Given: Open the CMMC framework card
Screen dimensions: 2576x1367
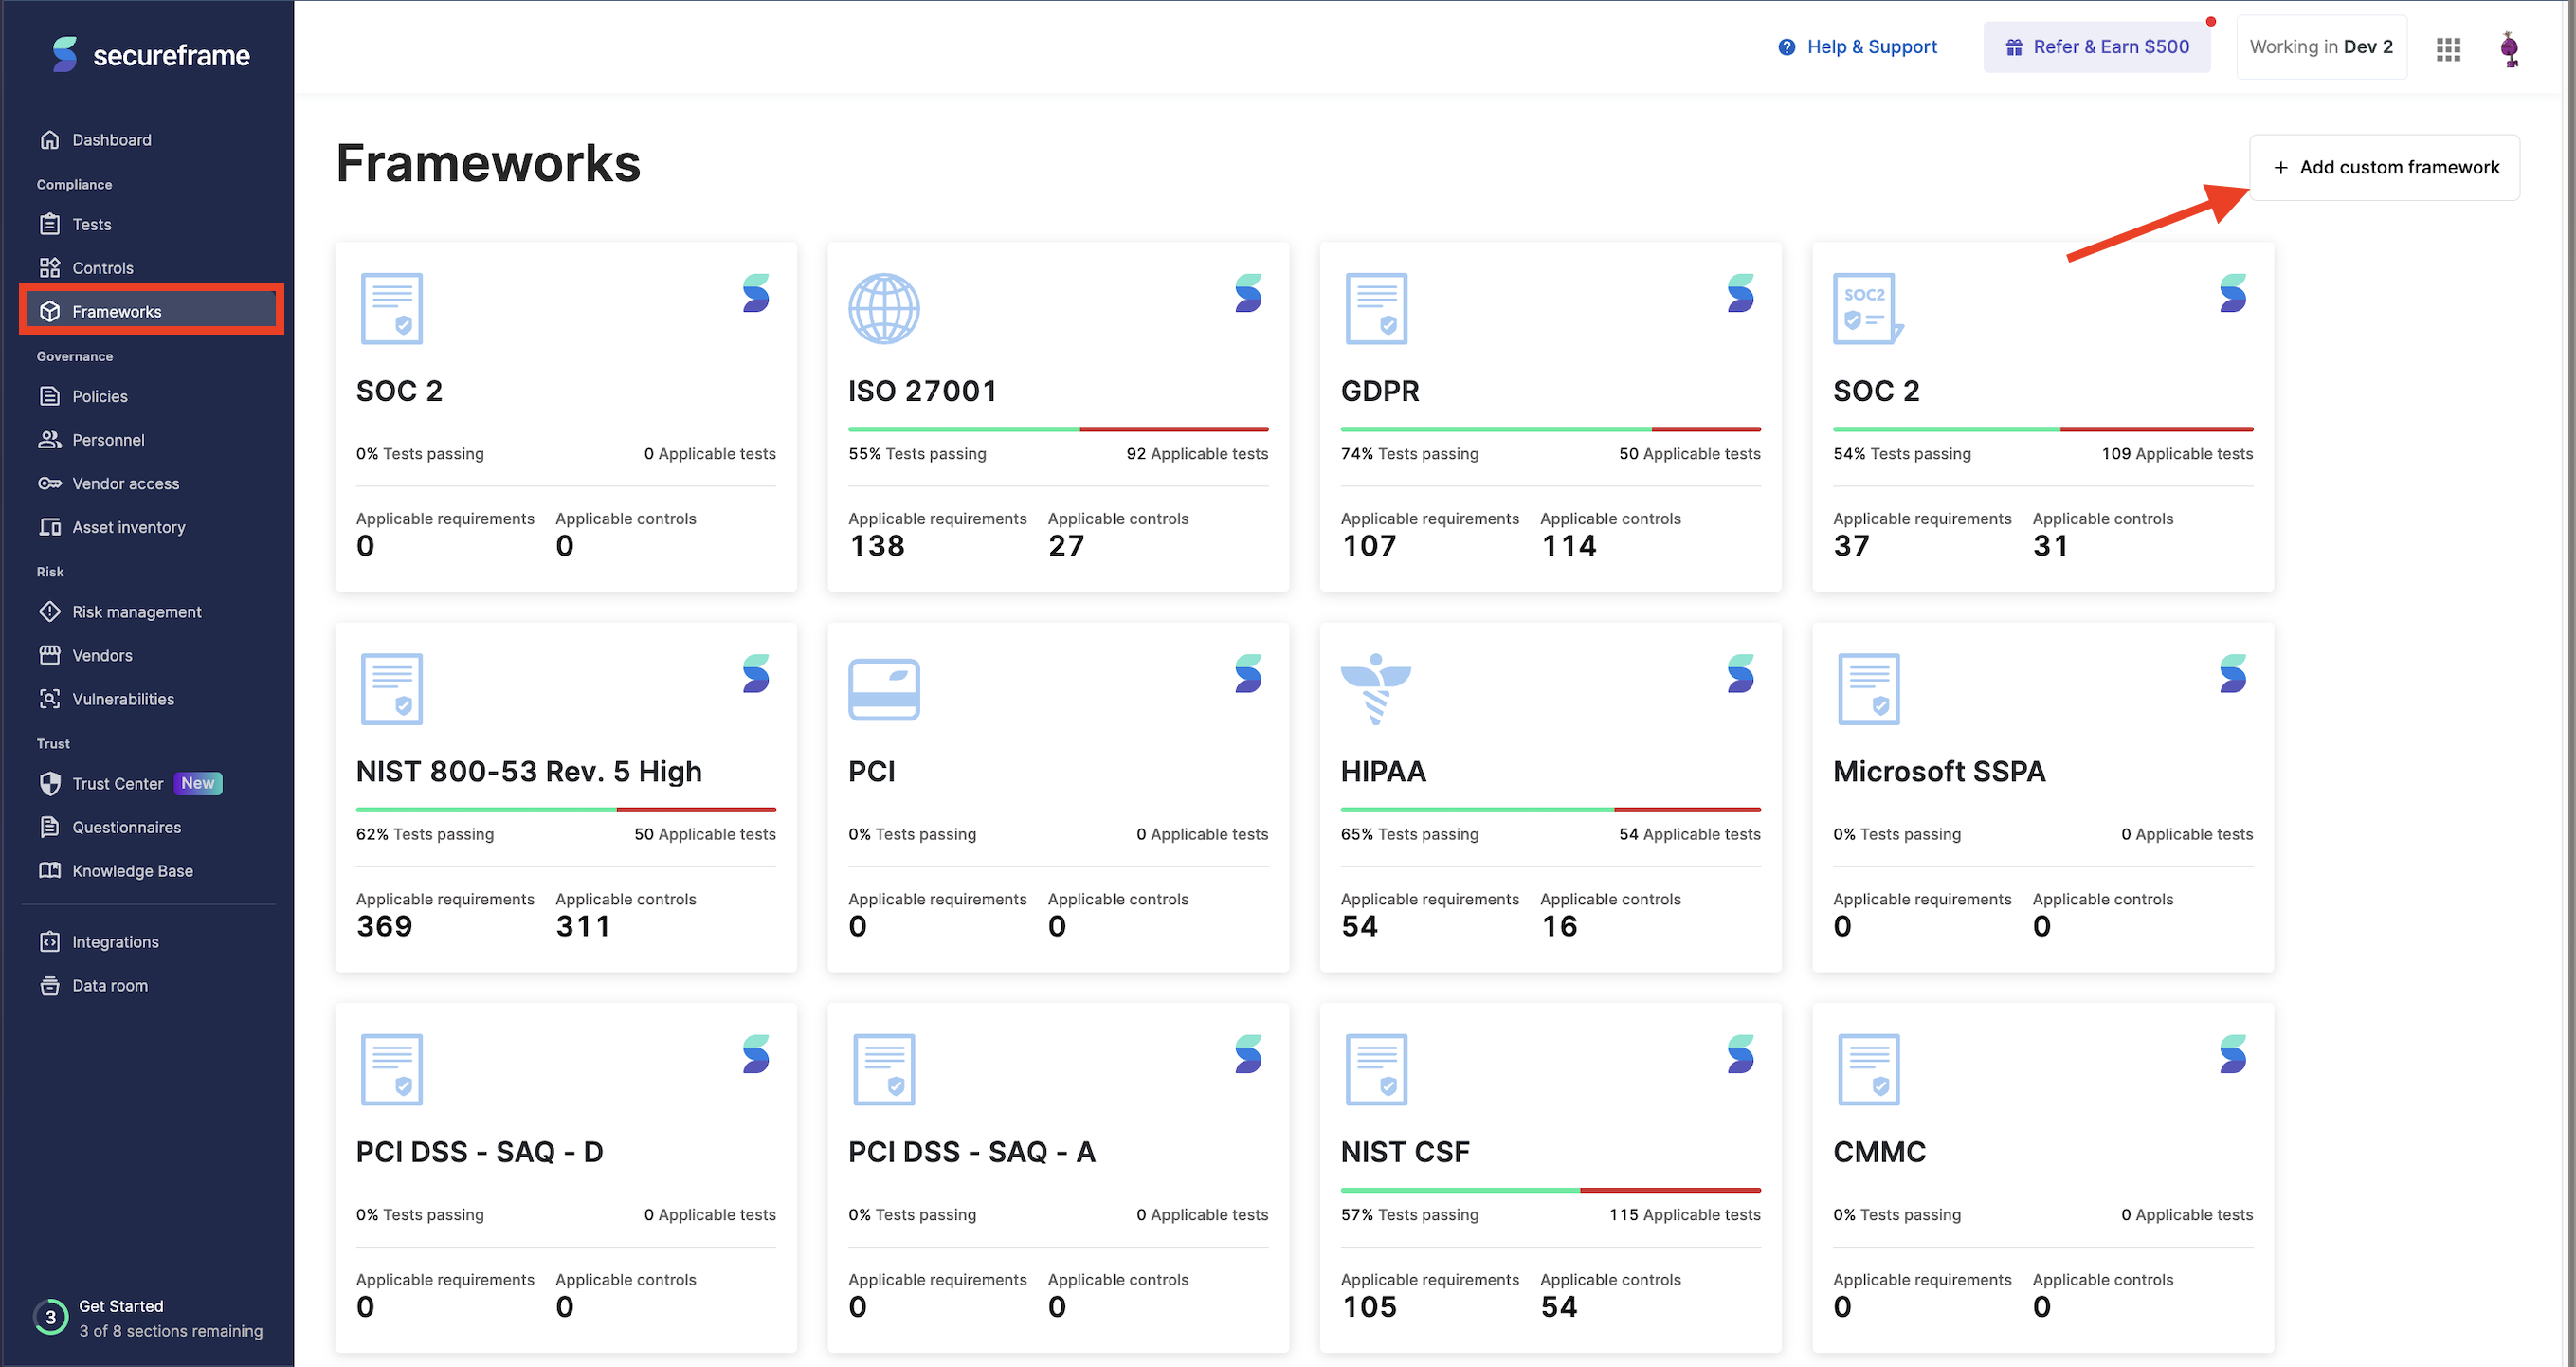Looking at the screenshot, I should (2043, 1178).
